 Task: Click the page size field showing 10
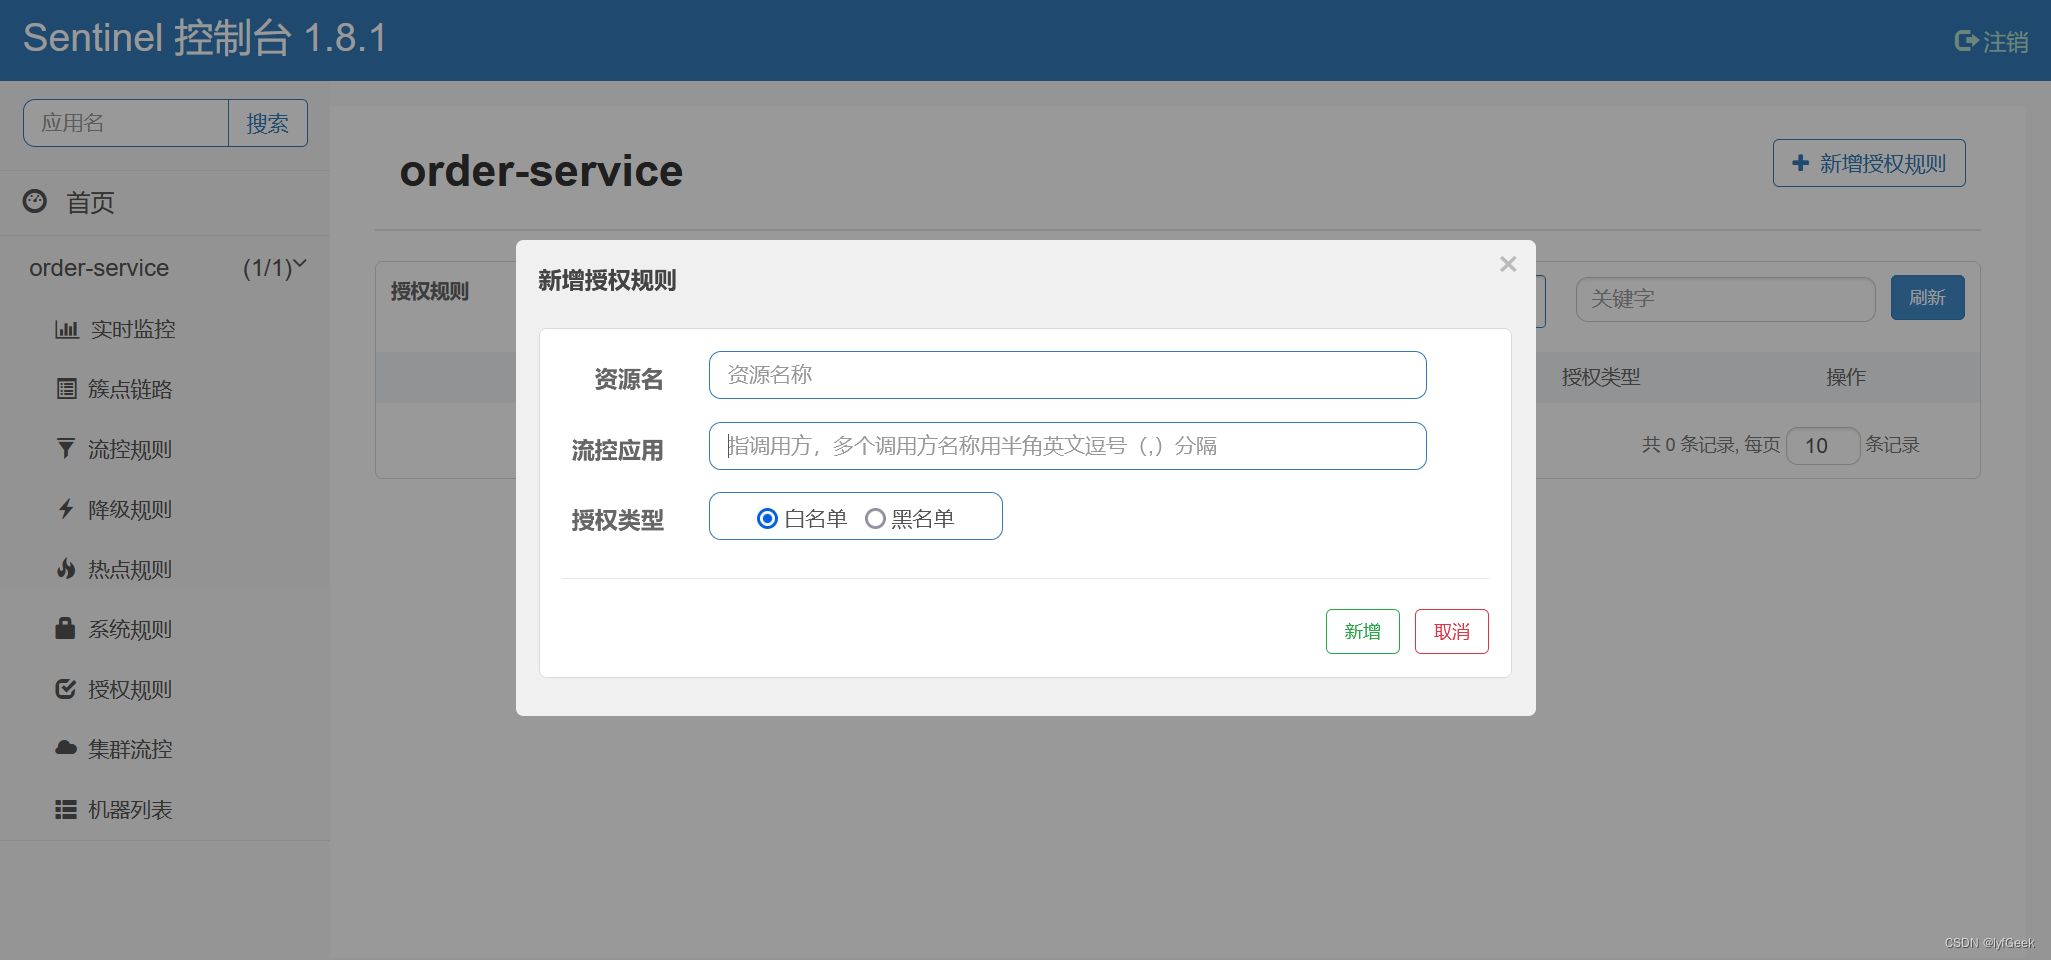click(1823, 445)
